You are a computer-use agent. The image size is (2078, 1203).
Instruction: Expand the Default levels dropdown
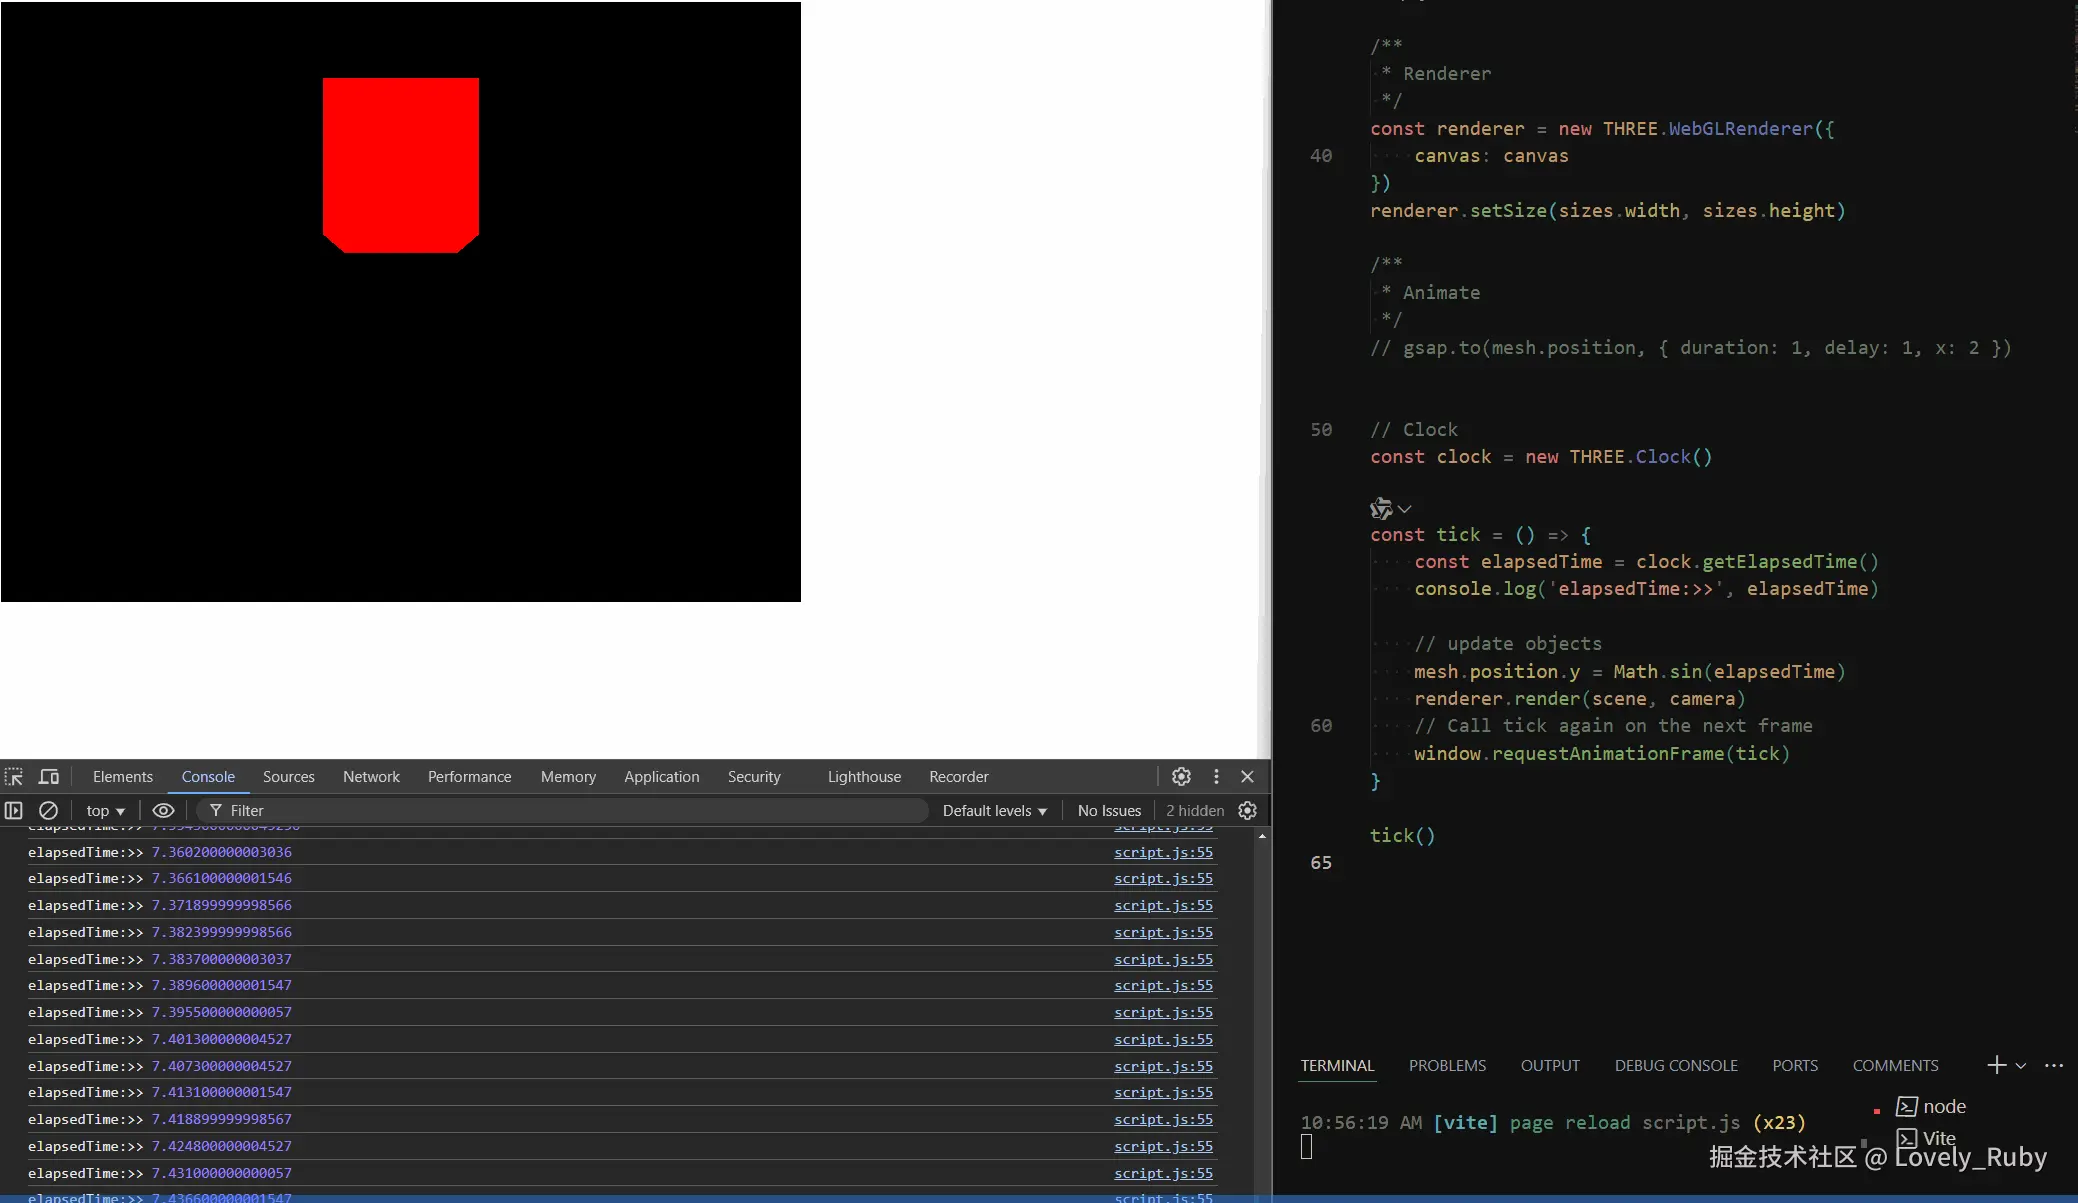coord(994,811)
